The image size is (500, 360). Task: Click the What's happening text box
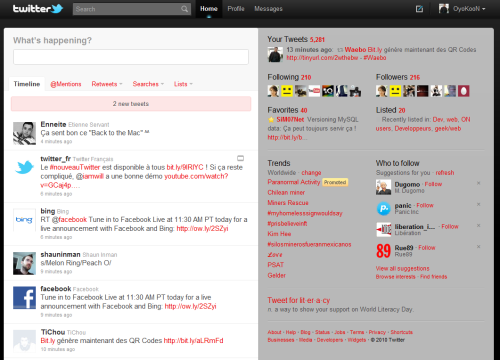tap(131, 57)
